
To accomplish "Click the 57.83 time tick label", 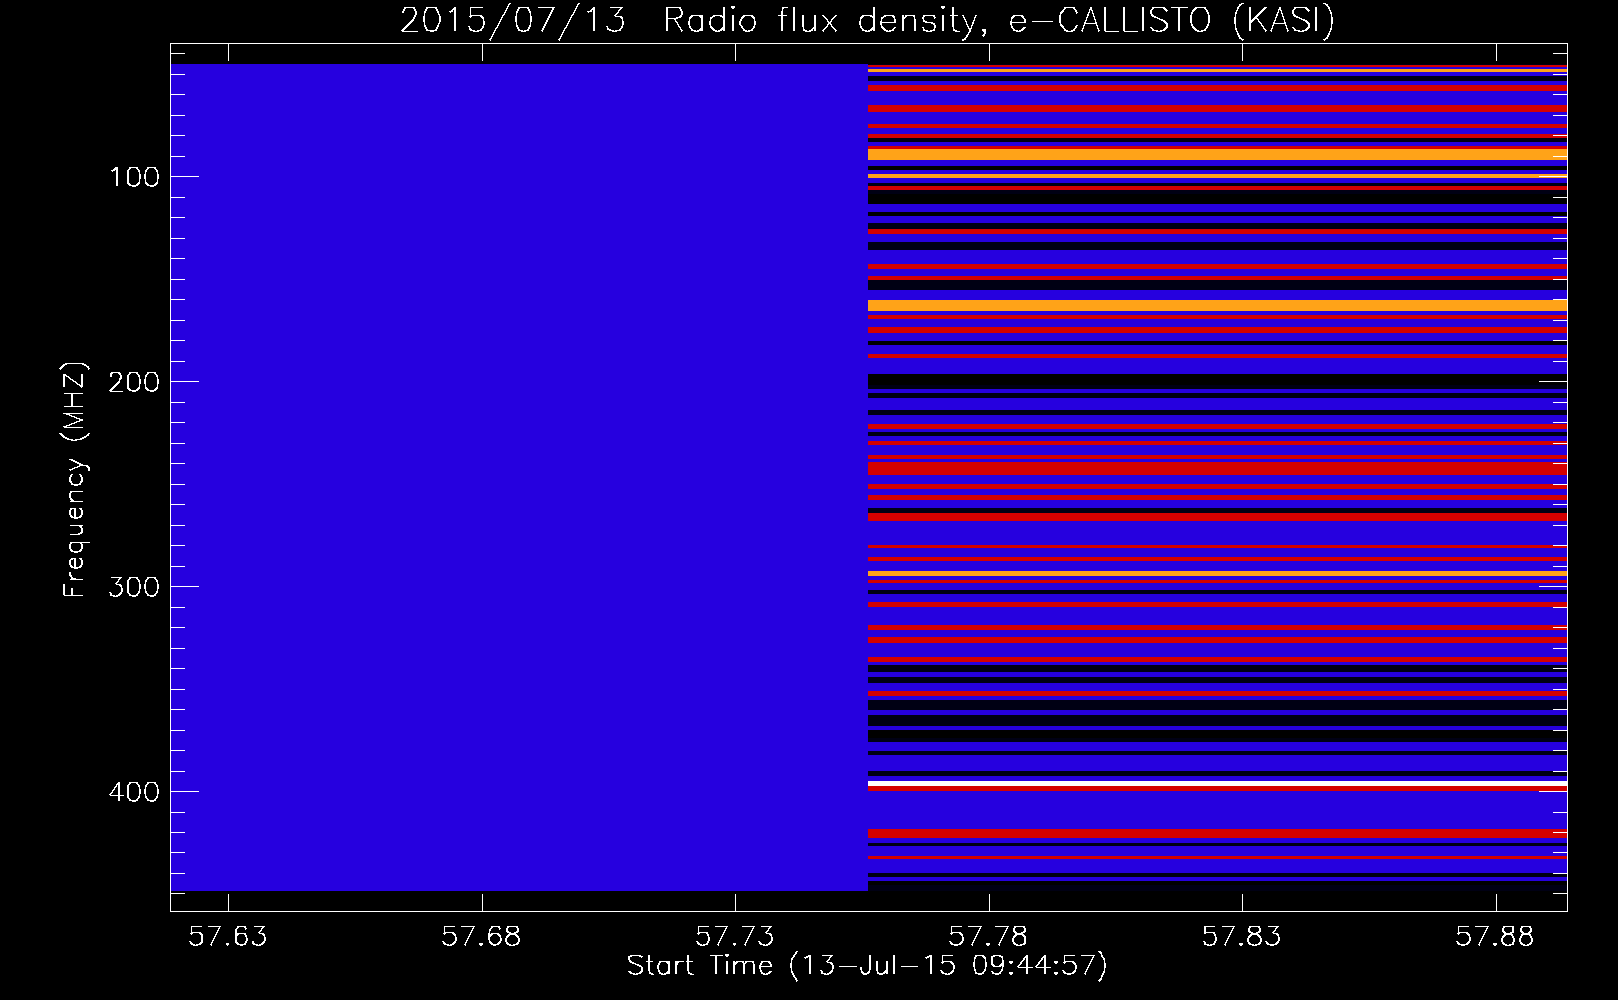I will point(1241,937).
